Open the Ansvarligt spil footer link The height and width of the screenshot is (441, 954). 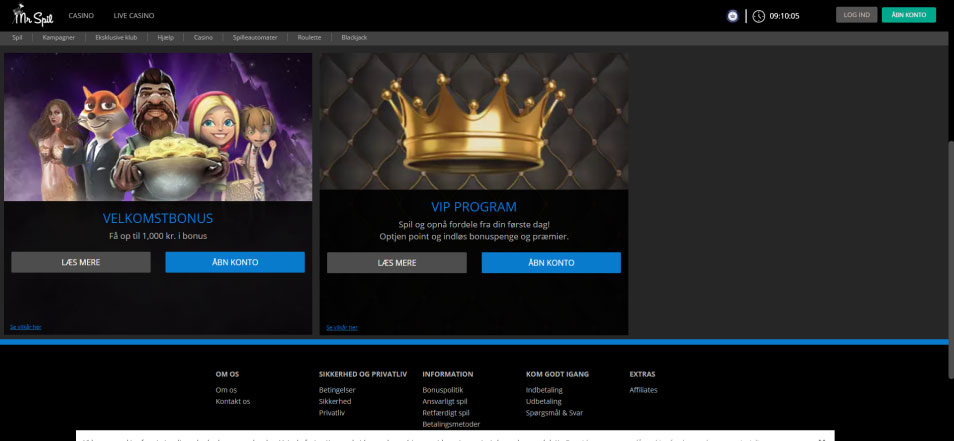pyautogui.click(x=445, y=401)
